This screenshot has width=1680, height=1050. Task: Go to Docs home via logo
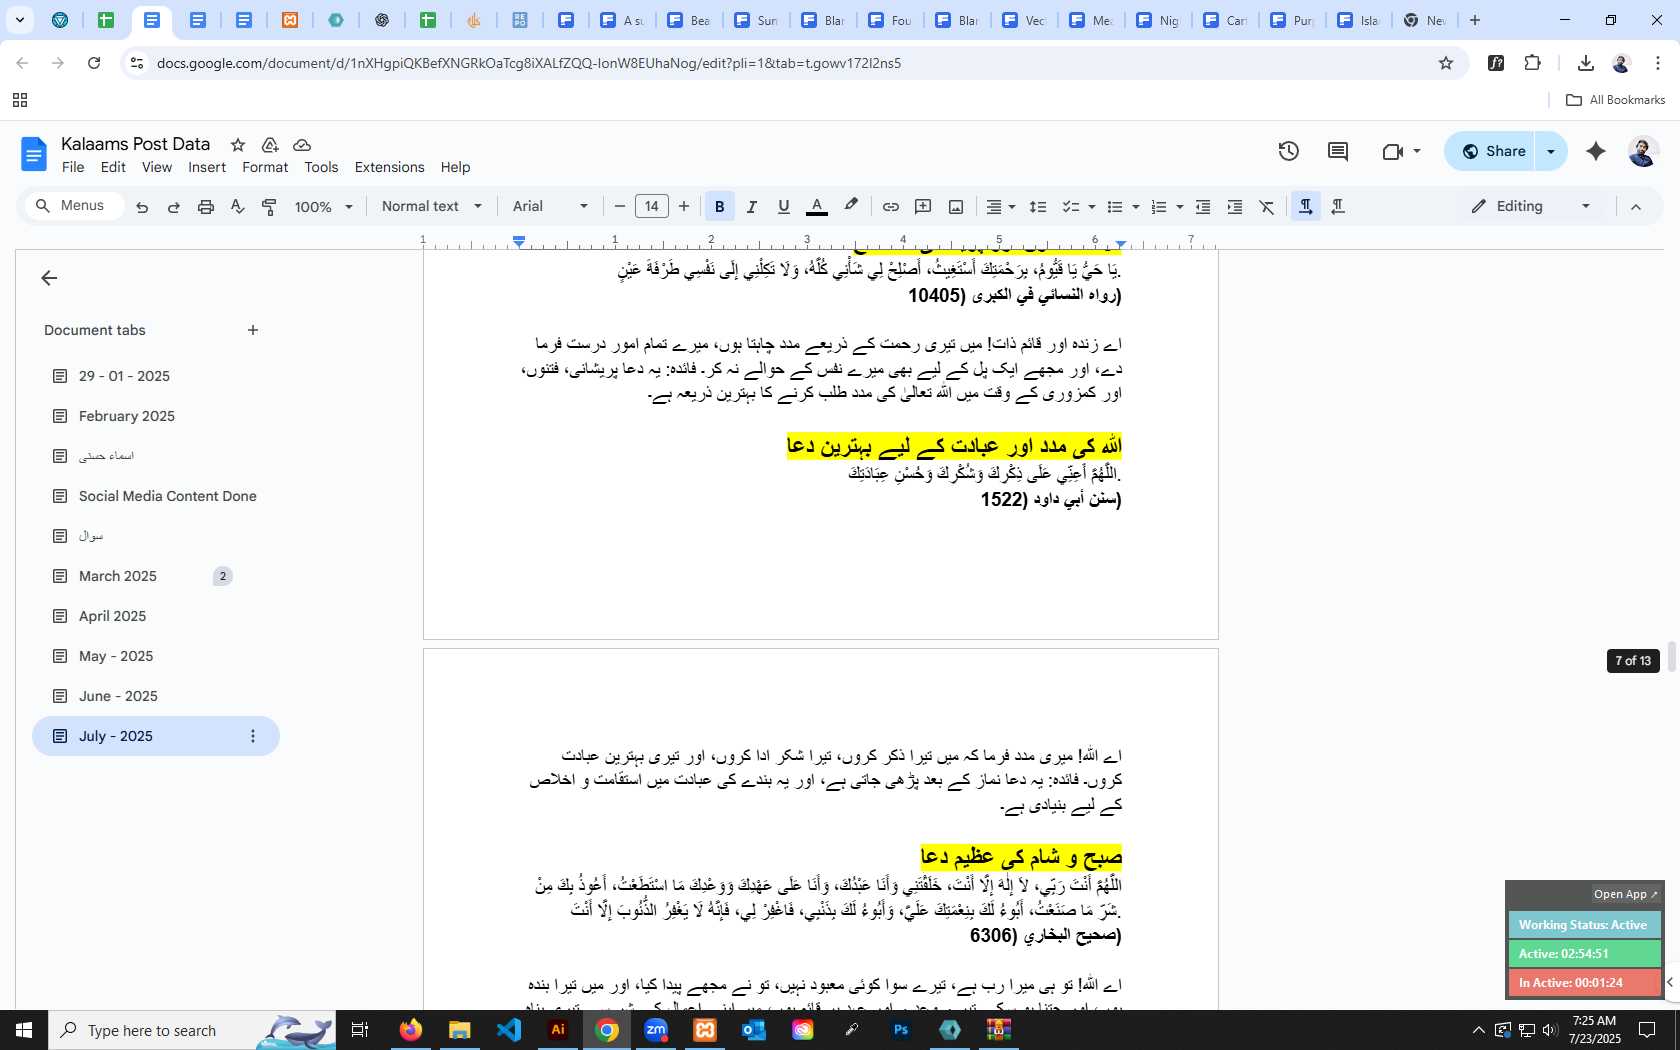[x=34, y=154]
